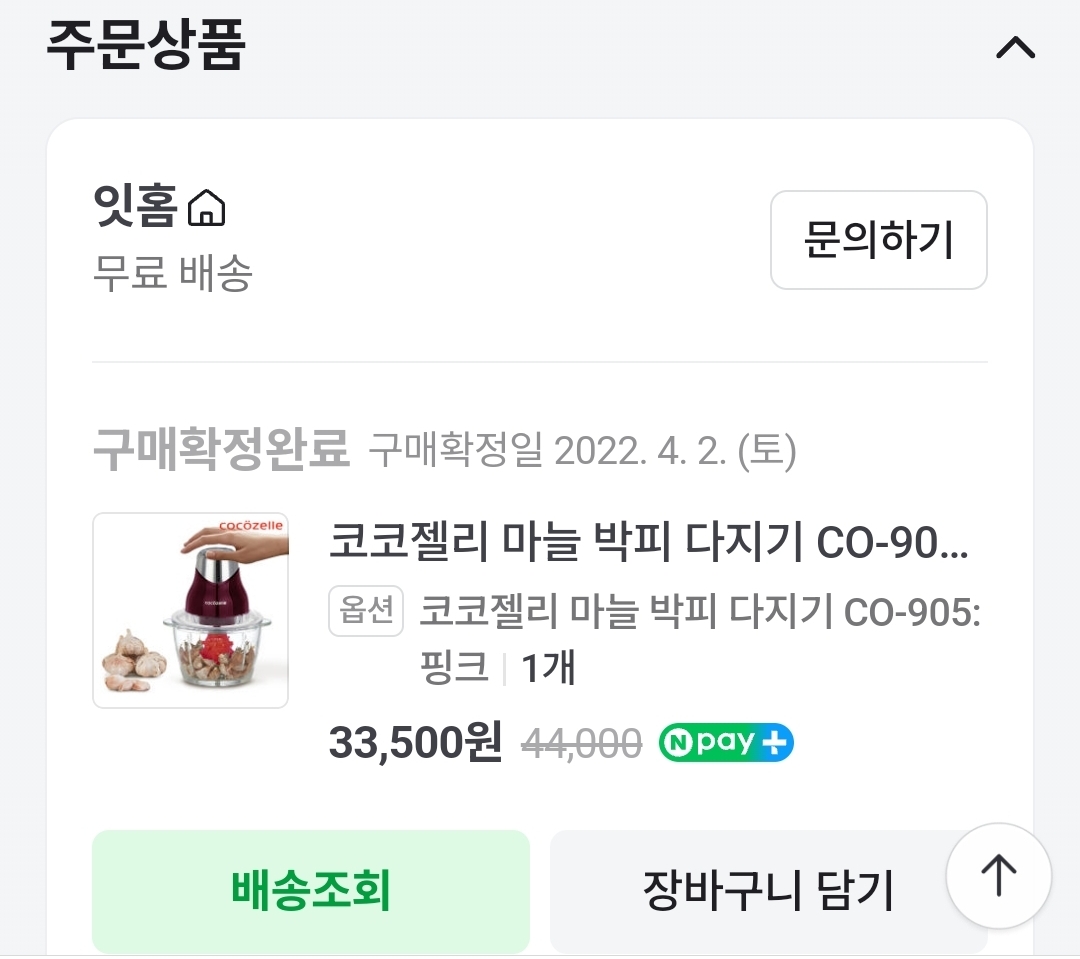Screen dimensions: 1080x959
Task: Open the garlic chopper product thumbnail
Action: coord(190,610)
